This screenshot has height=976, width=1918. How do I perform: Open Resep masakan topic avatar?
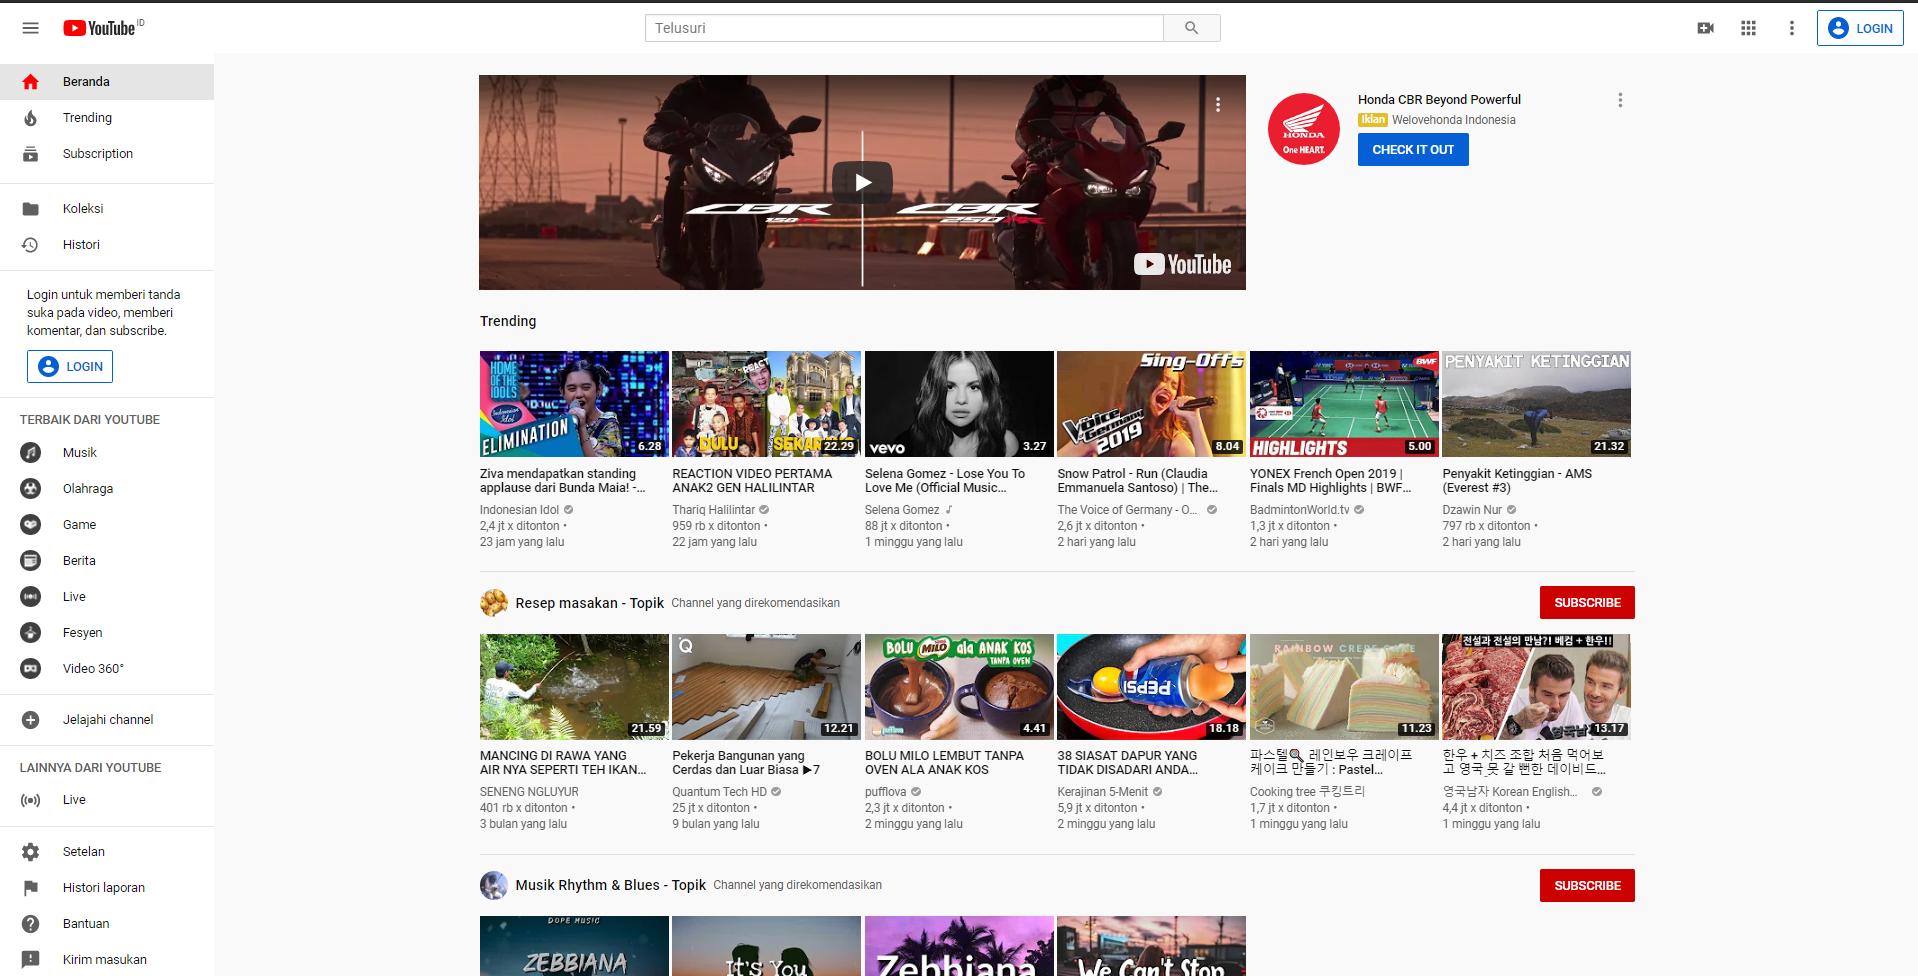coord(494,603)
